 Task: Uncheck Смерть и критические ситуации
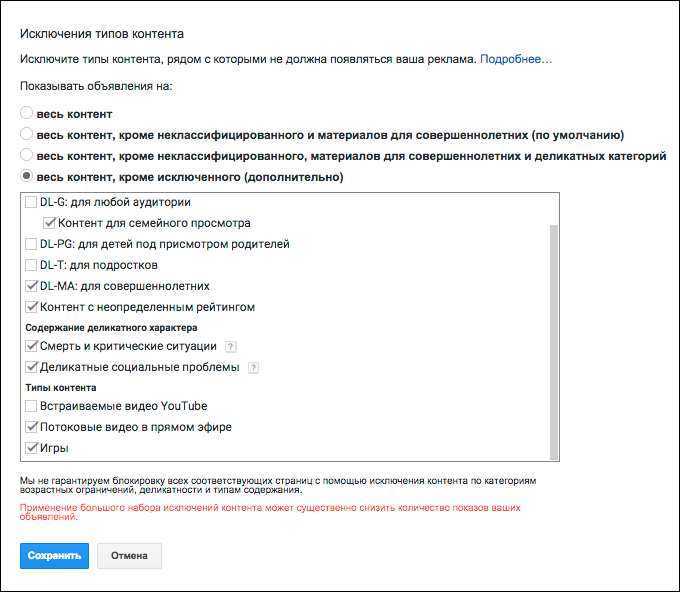pyautogui.click(x=31, y=346)
